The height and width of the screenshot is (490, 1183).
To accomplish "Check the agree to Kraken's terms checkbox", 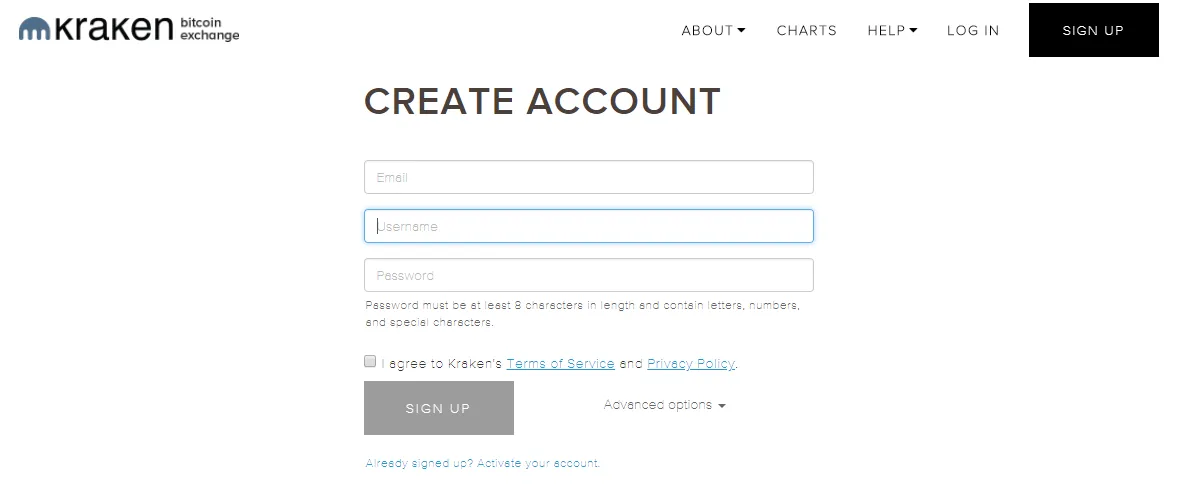I will point(370,362).
